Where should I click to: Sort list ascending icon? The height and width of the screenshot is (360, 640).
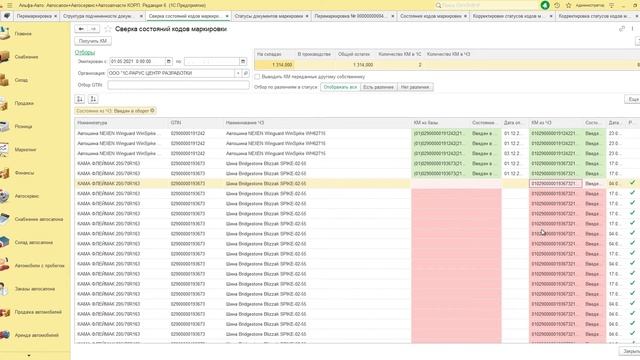coord(80,99)
